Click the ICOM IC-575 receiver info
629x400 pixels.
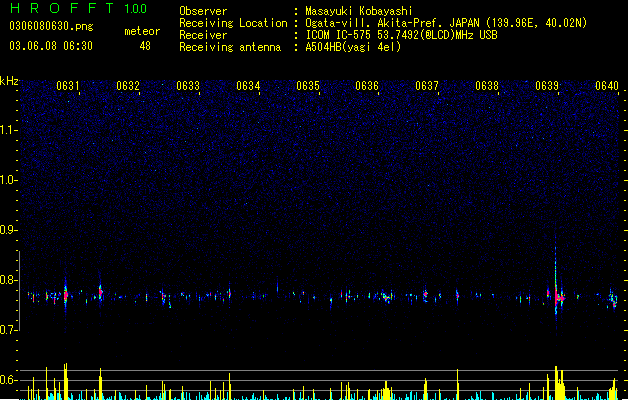point(401,35)
